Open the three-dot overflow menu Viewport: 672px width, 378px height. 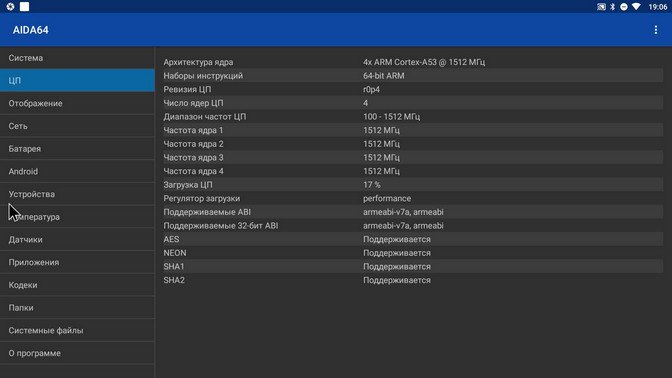click(x=656, y=30)
